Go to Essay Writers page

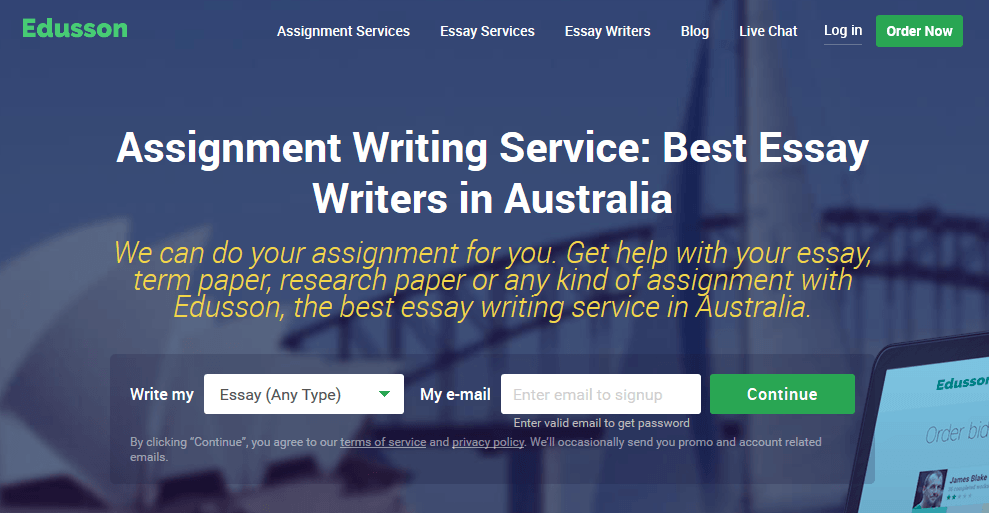click(607, 32)
